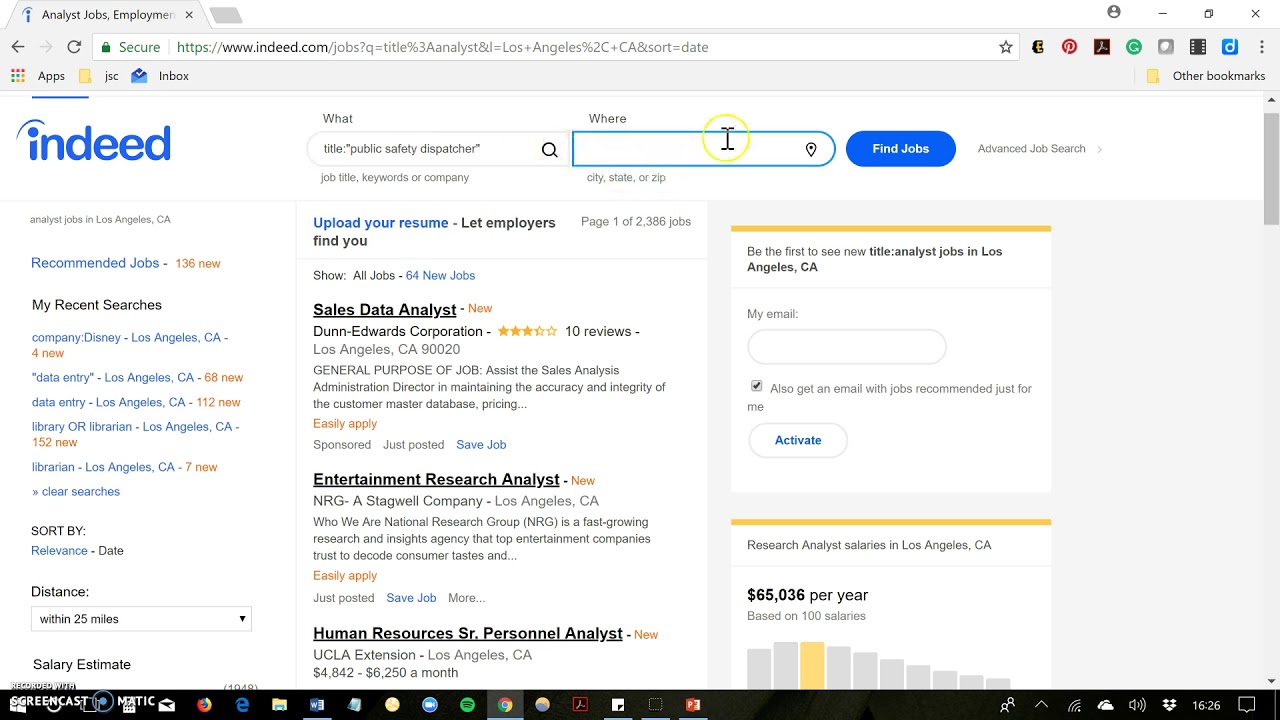Go back with the browser back arrow
Screen dimensions: 1280x720
18,47
